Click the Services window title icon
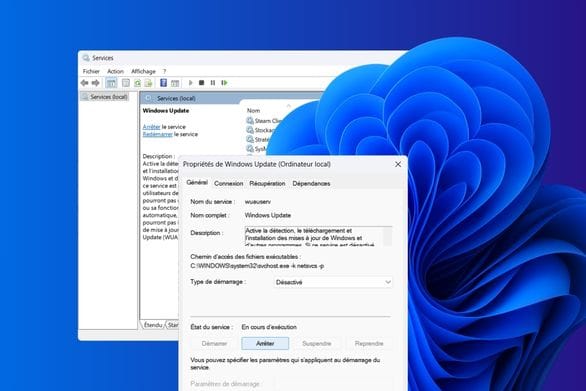 pyautogui.click(x=86, y=58)
